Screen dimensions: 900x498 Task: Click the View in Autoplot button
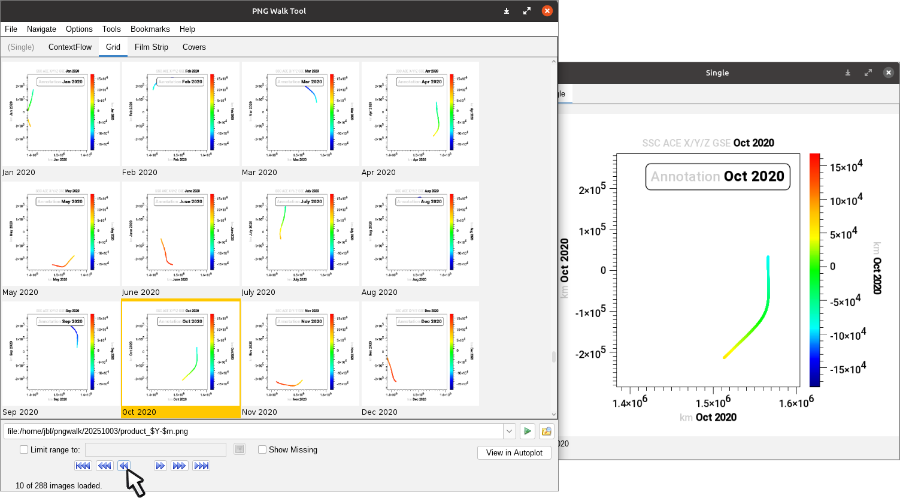tap(514, 453)
